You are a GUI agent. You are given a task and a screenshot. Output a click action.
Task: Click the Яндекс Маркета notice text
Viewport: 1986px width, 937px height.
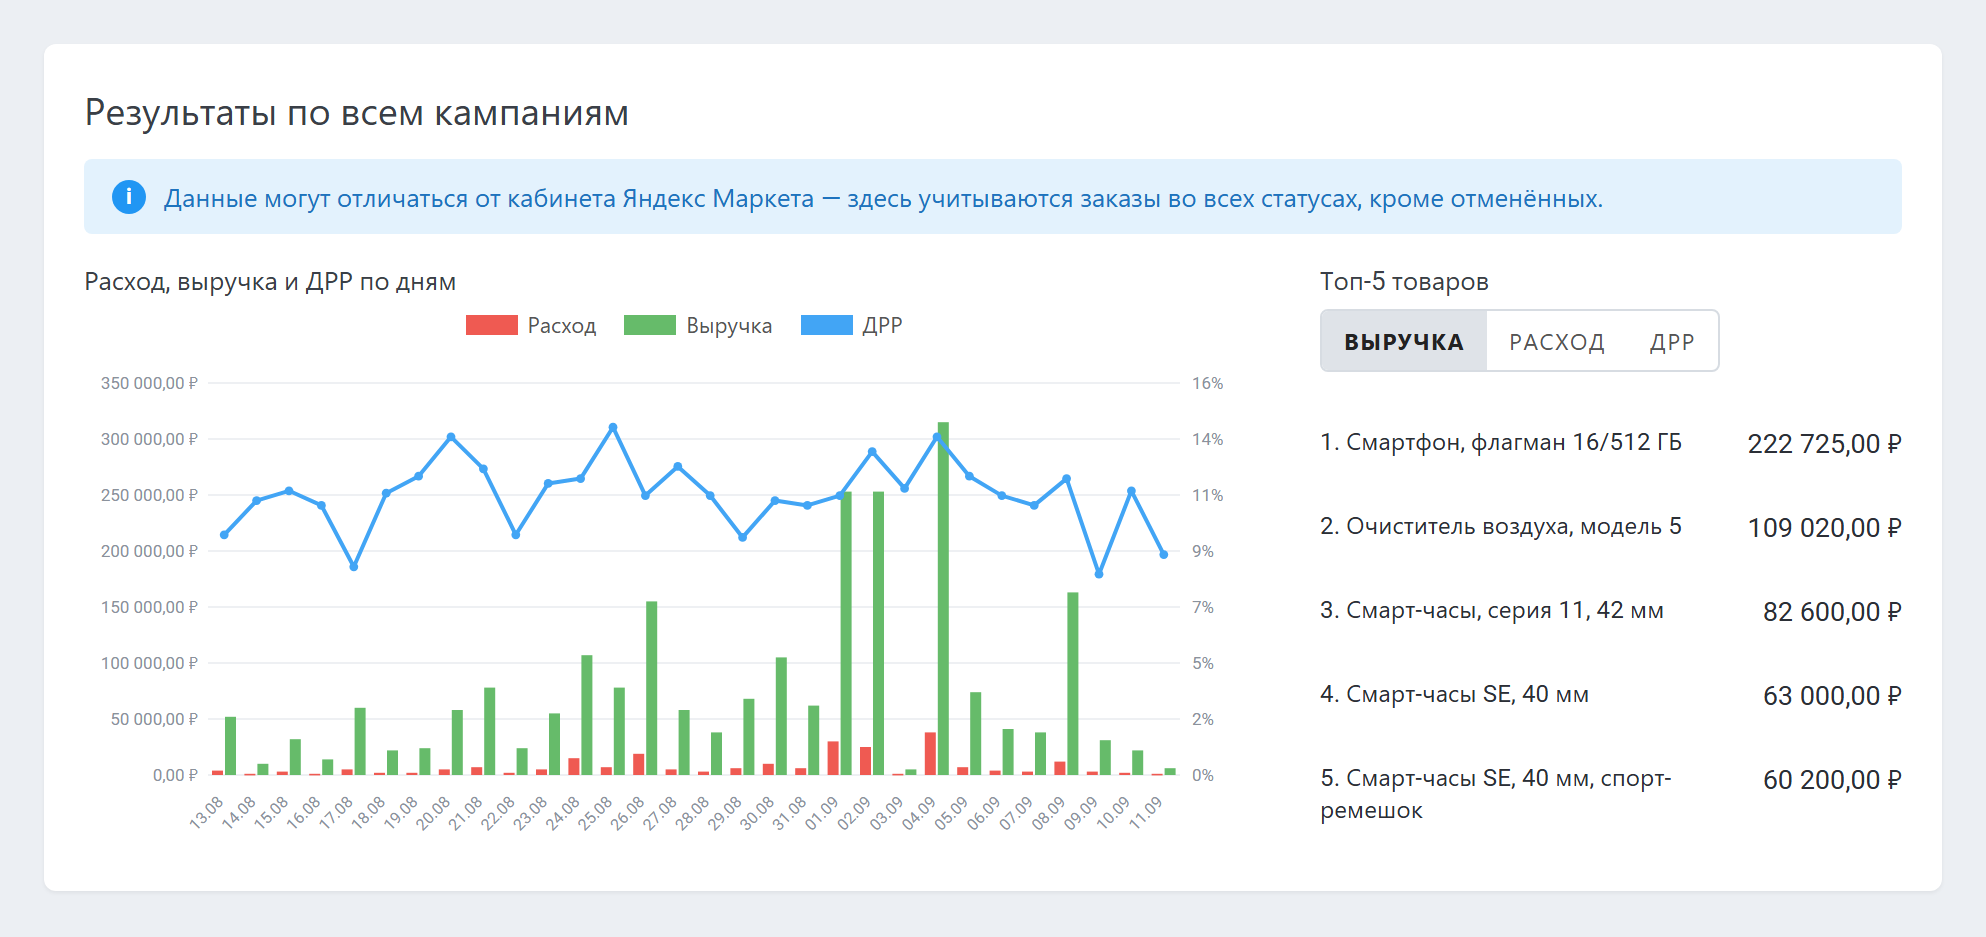click(884, 198)
